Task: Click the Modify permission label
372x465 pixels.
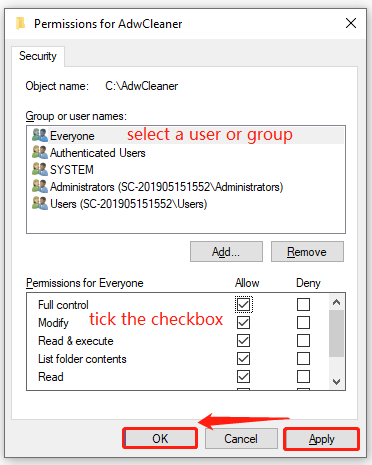Action: [53, 323]
